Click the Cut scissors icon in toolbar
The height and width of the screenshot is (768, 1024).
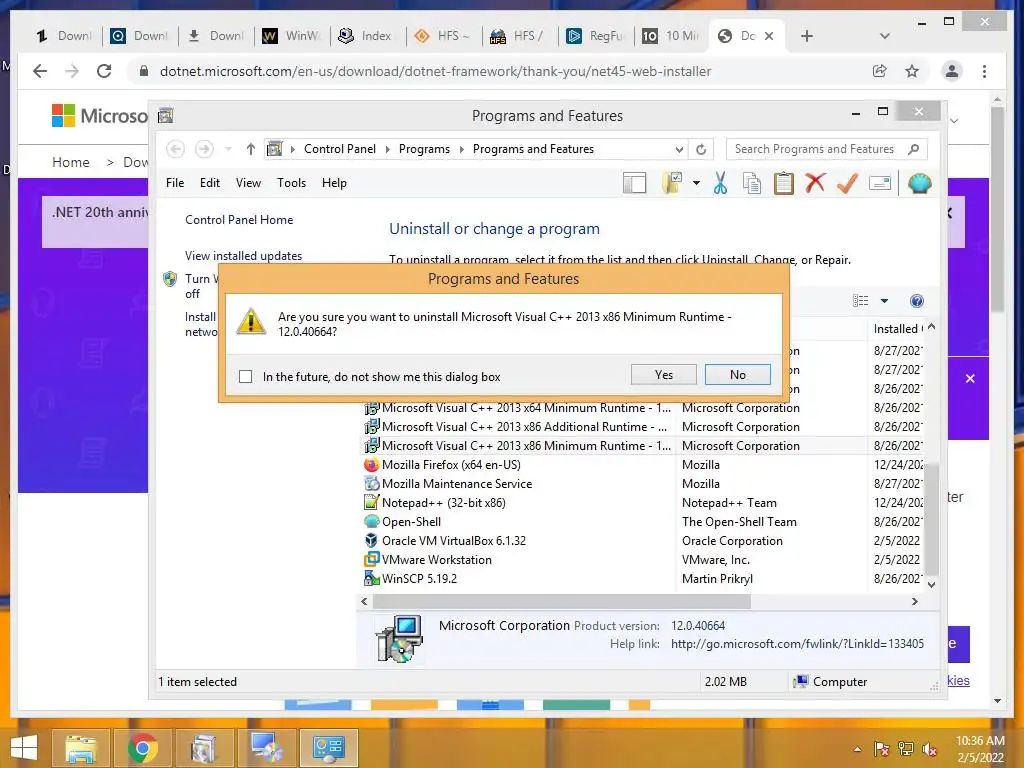coord(720,184)
